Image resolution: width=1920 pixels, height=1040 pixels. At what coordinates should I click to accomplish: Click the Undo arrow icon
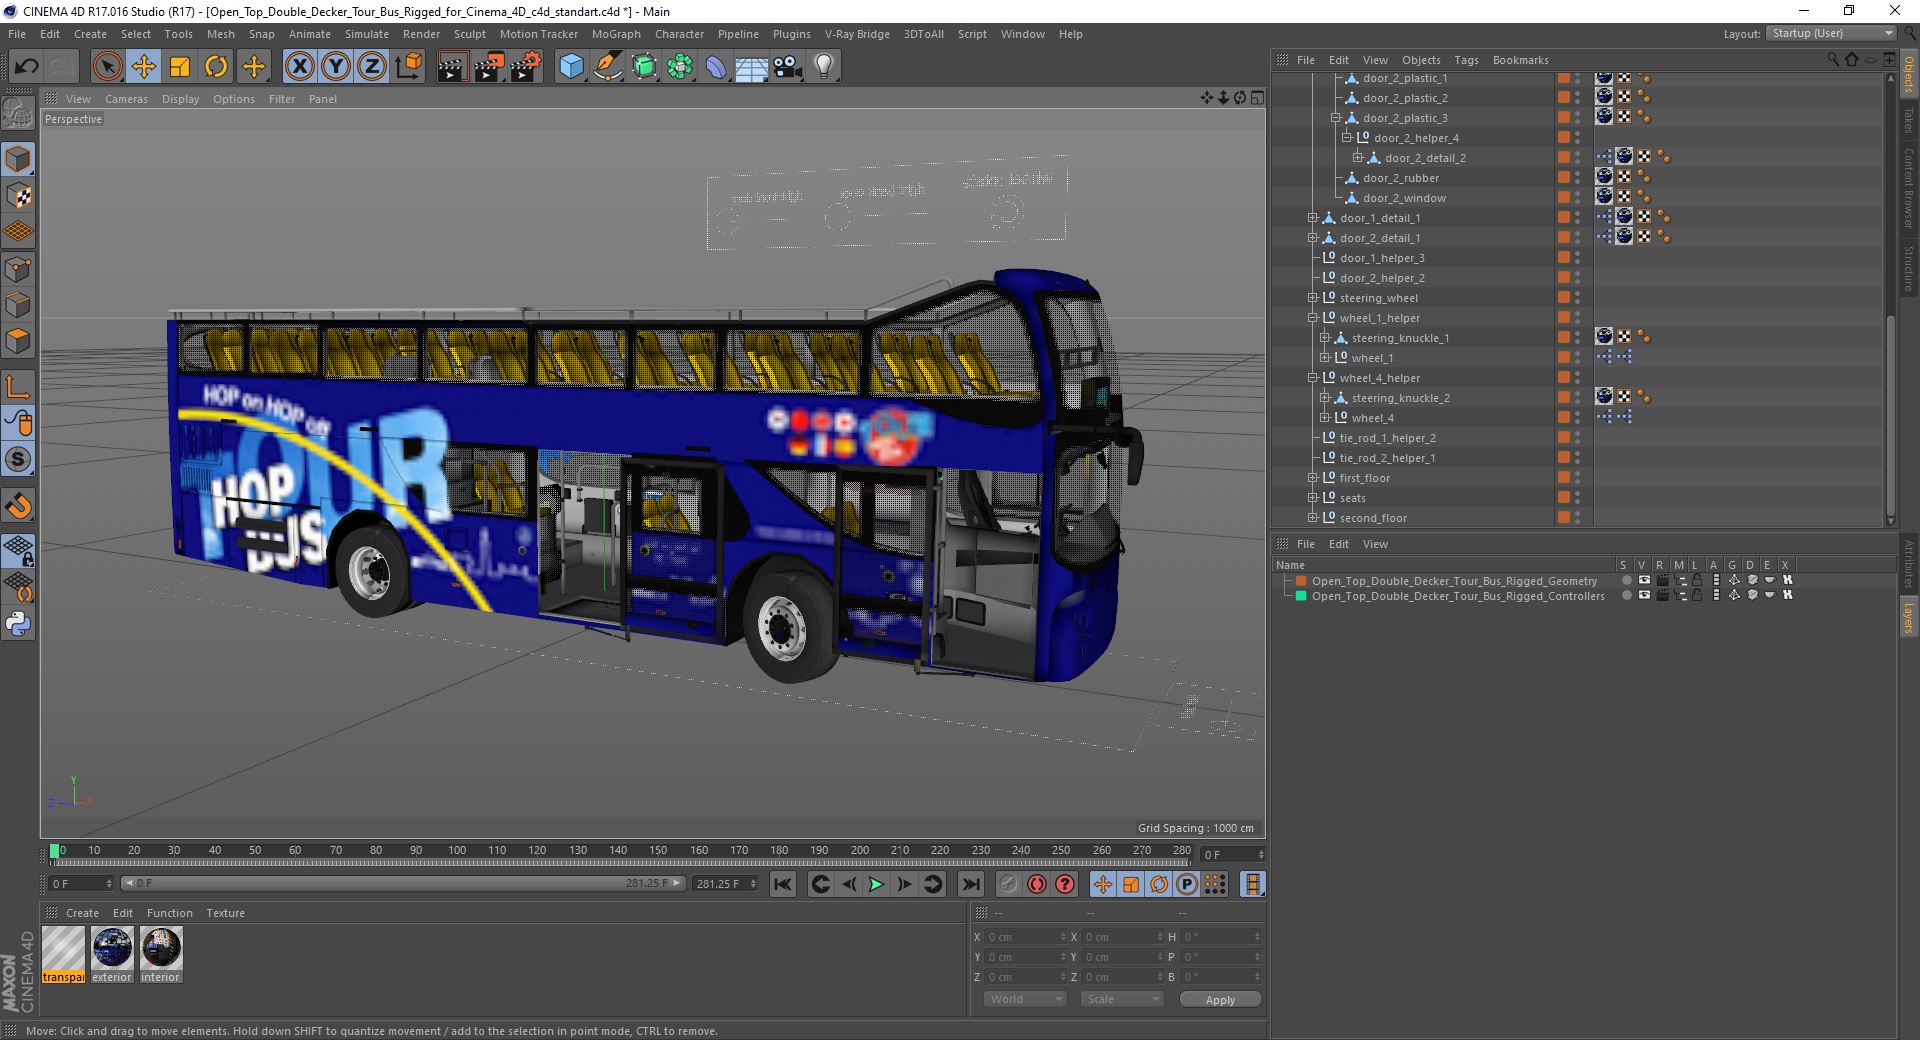(x=27, y=67)
